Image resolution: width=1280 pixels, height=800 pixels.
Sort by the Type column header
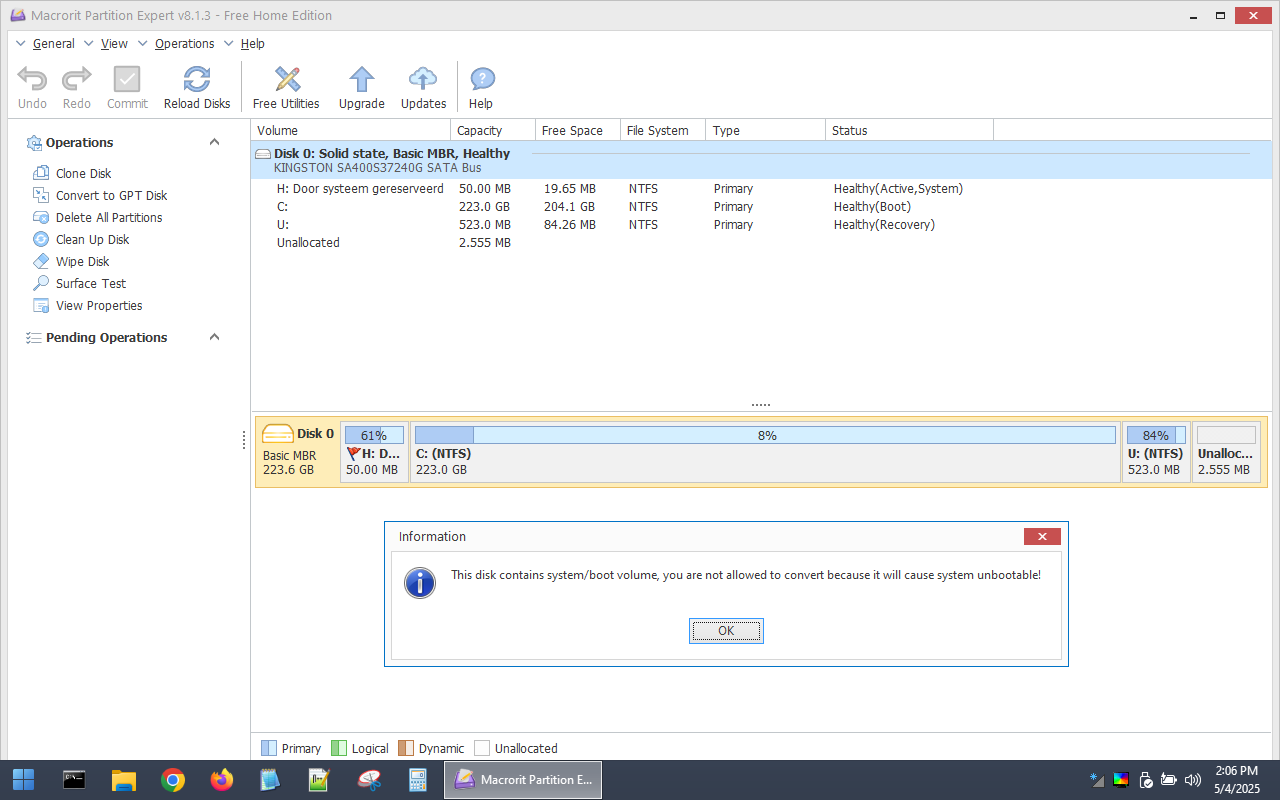pyautogui.click(x=766, y=130)
